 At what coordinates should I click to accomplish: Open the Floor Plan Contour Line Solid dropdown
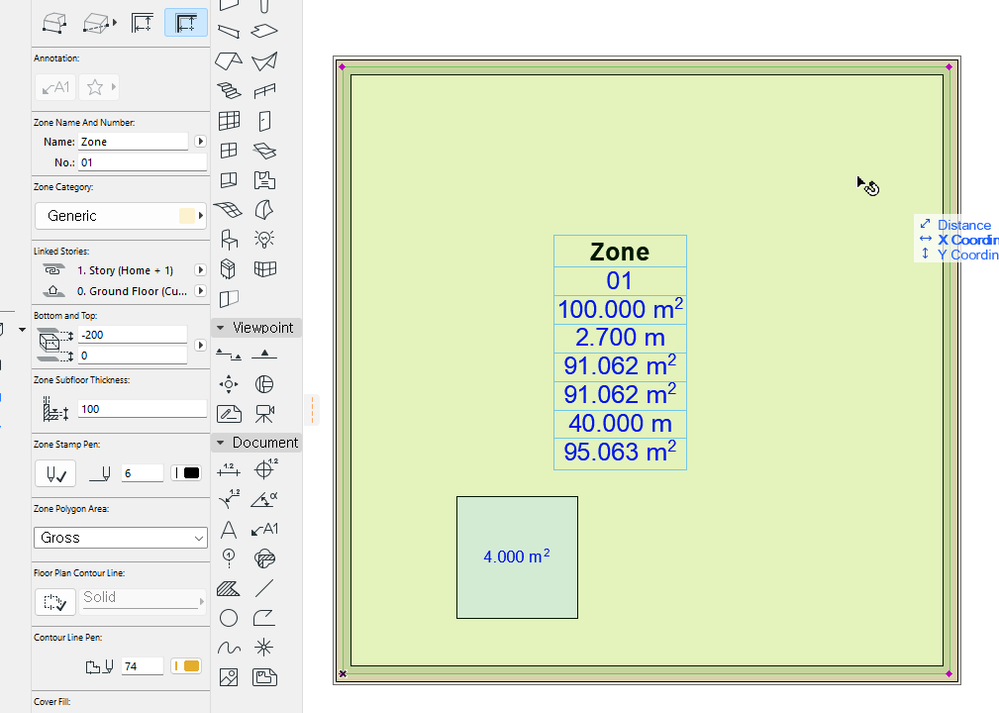click(142, 597)
